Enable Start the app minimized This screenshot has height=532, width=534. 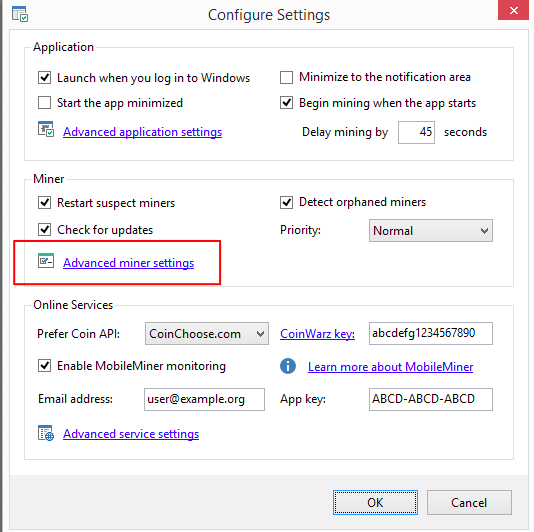click(45, 103)
